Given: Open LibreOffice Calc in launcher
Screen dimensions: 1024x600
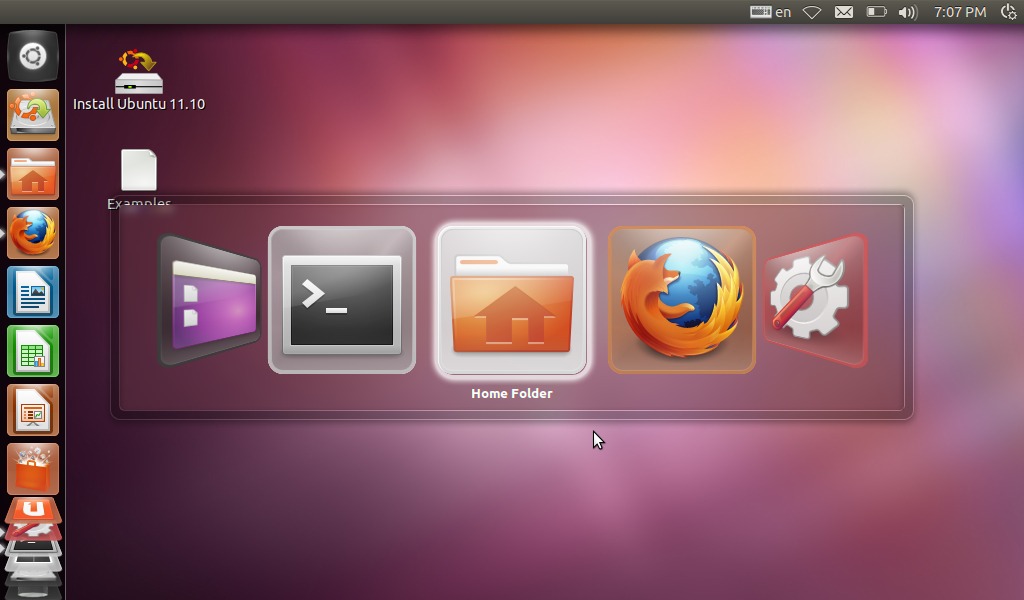Looking at the screenshot, I should click(x=33, y=351).
